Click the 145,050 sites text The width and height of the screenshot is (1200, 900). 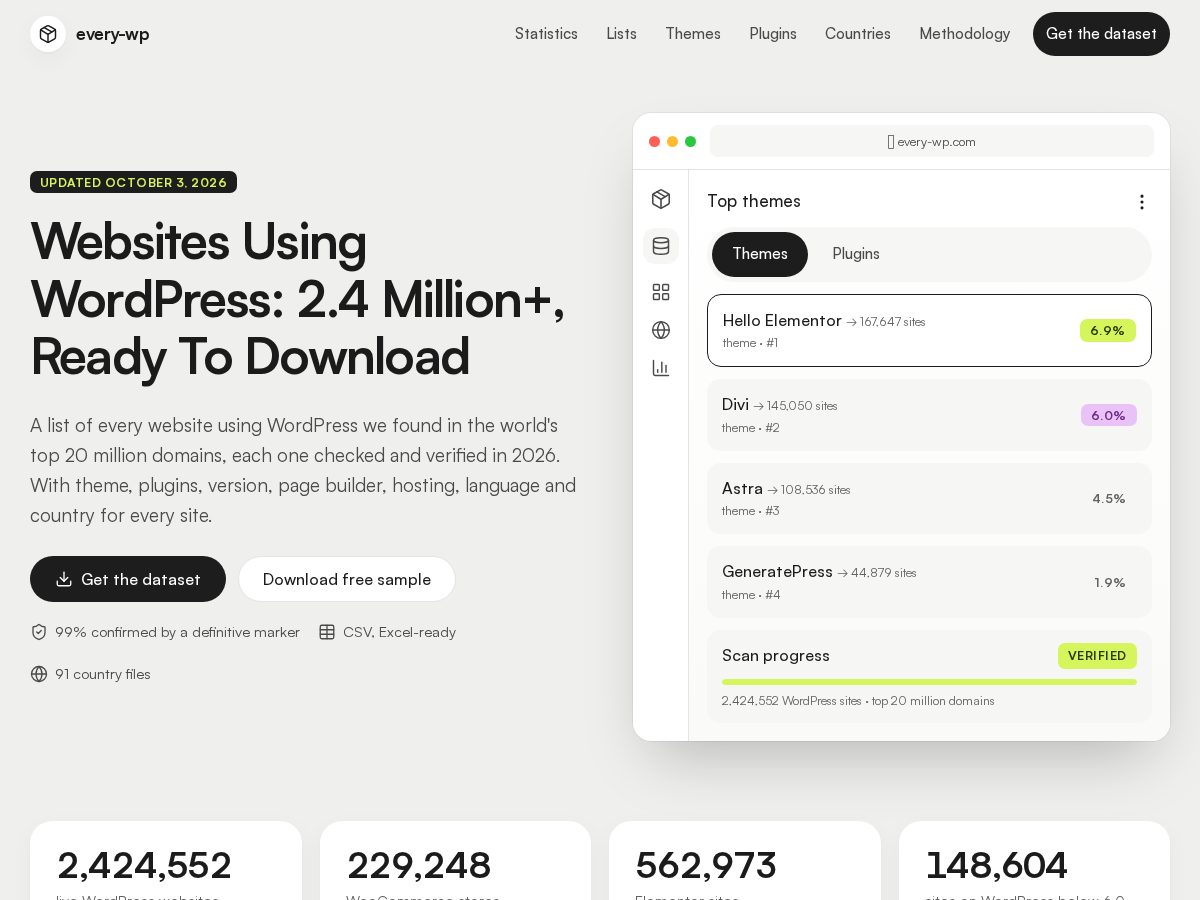(x=795, y=406)
